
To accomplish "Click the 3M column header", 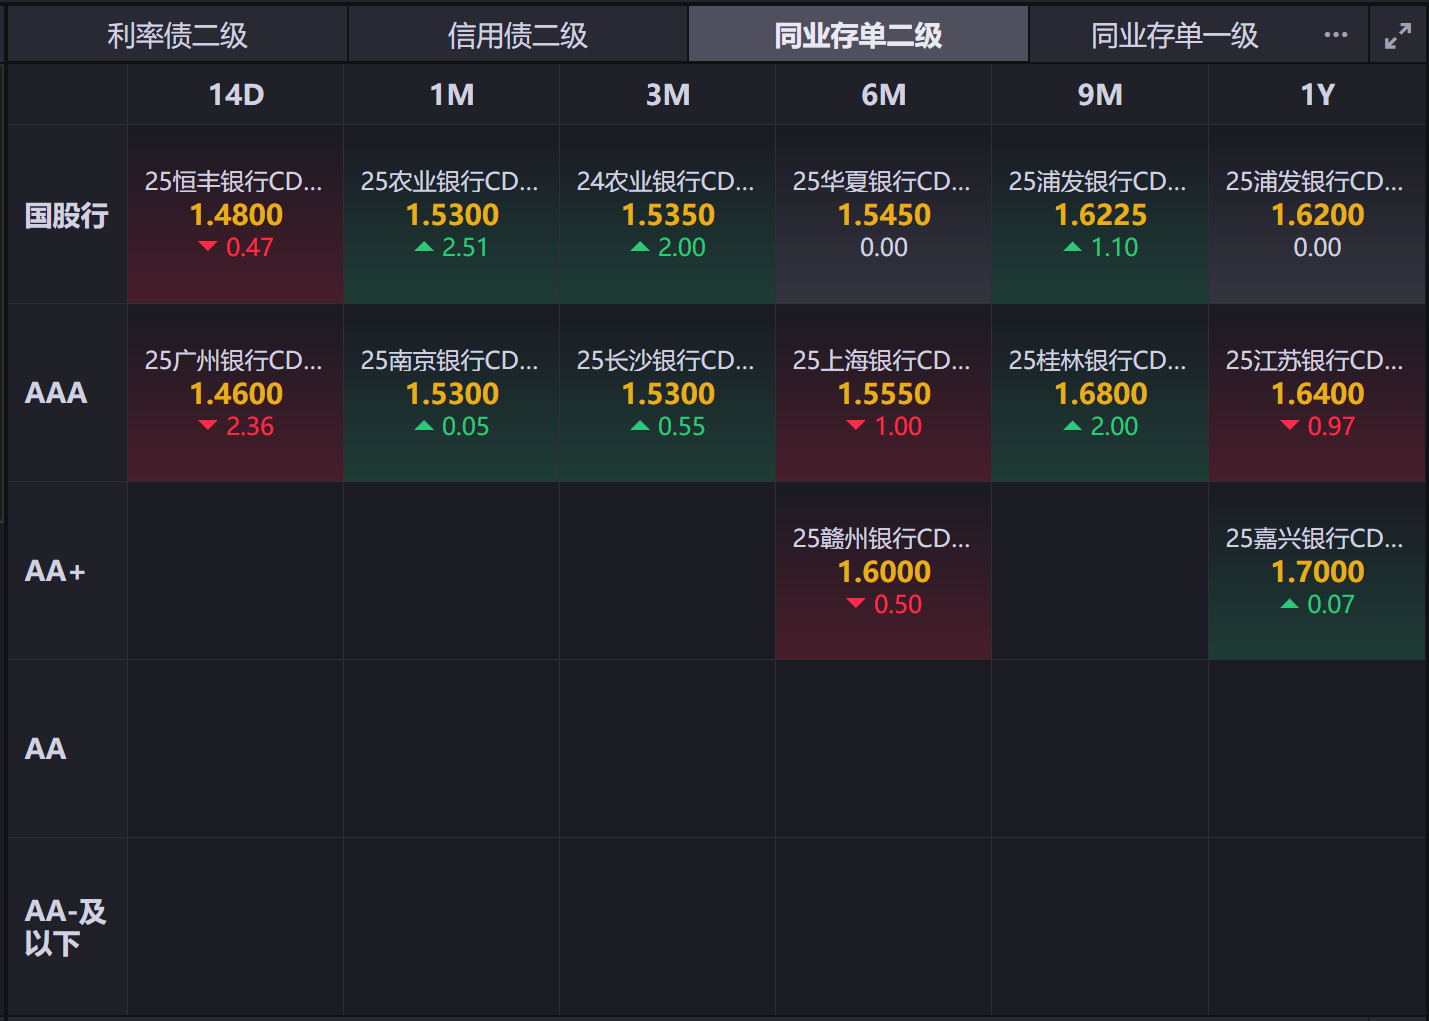I will (x=668, y=95).
